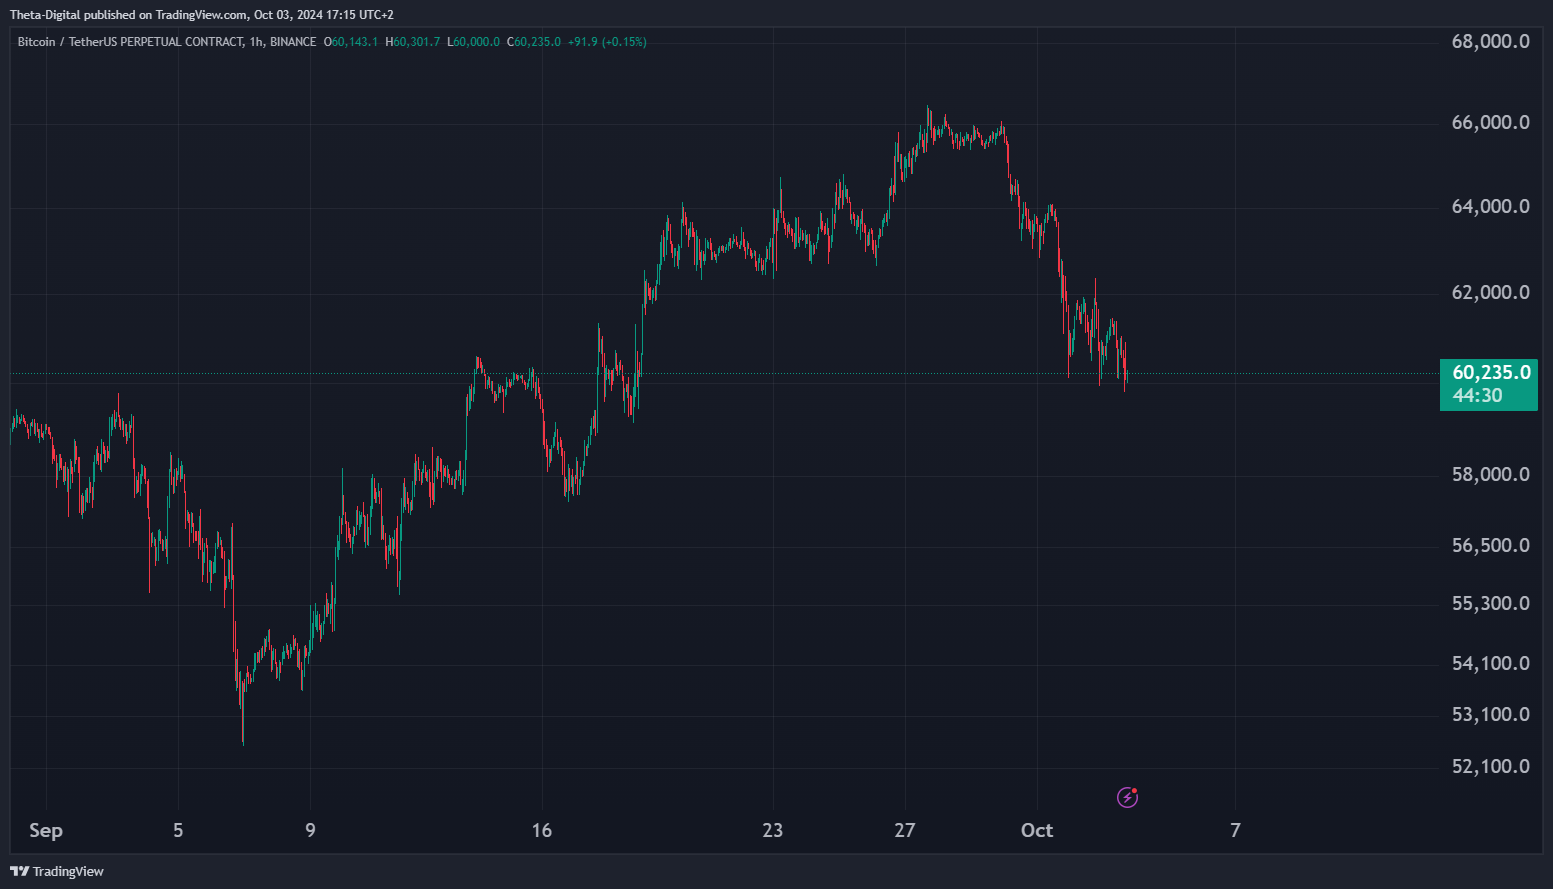Click the purple lightning event marker icon
The width and height of the screenshot is (1553, 889).
[x=1127, y=797]
